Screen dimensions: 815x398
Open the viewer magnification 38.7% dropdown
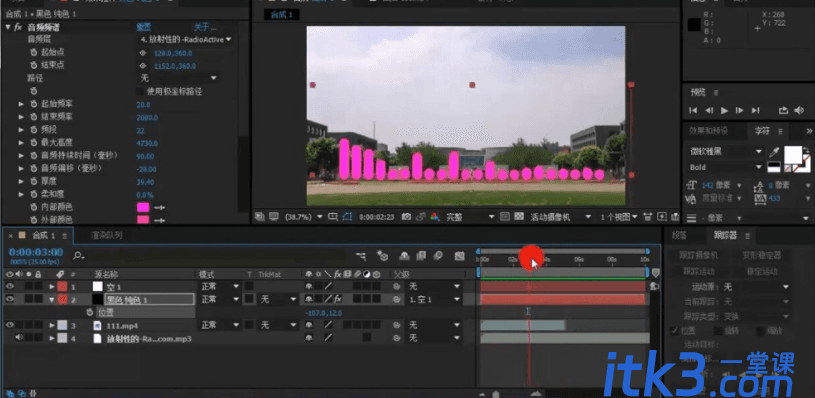[x=304, y=217]
